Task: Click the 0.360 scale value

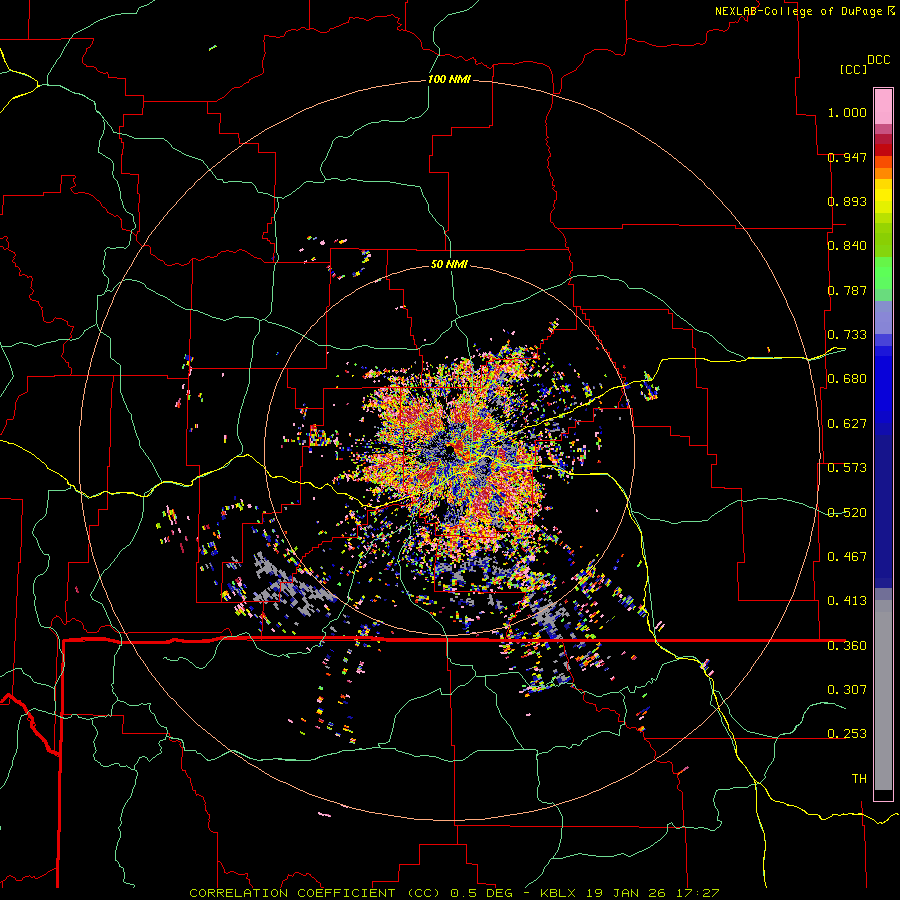Action: coord(847,646)
